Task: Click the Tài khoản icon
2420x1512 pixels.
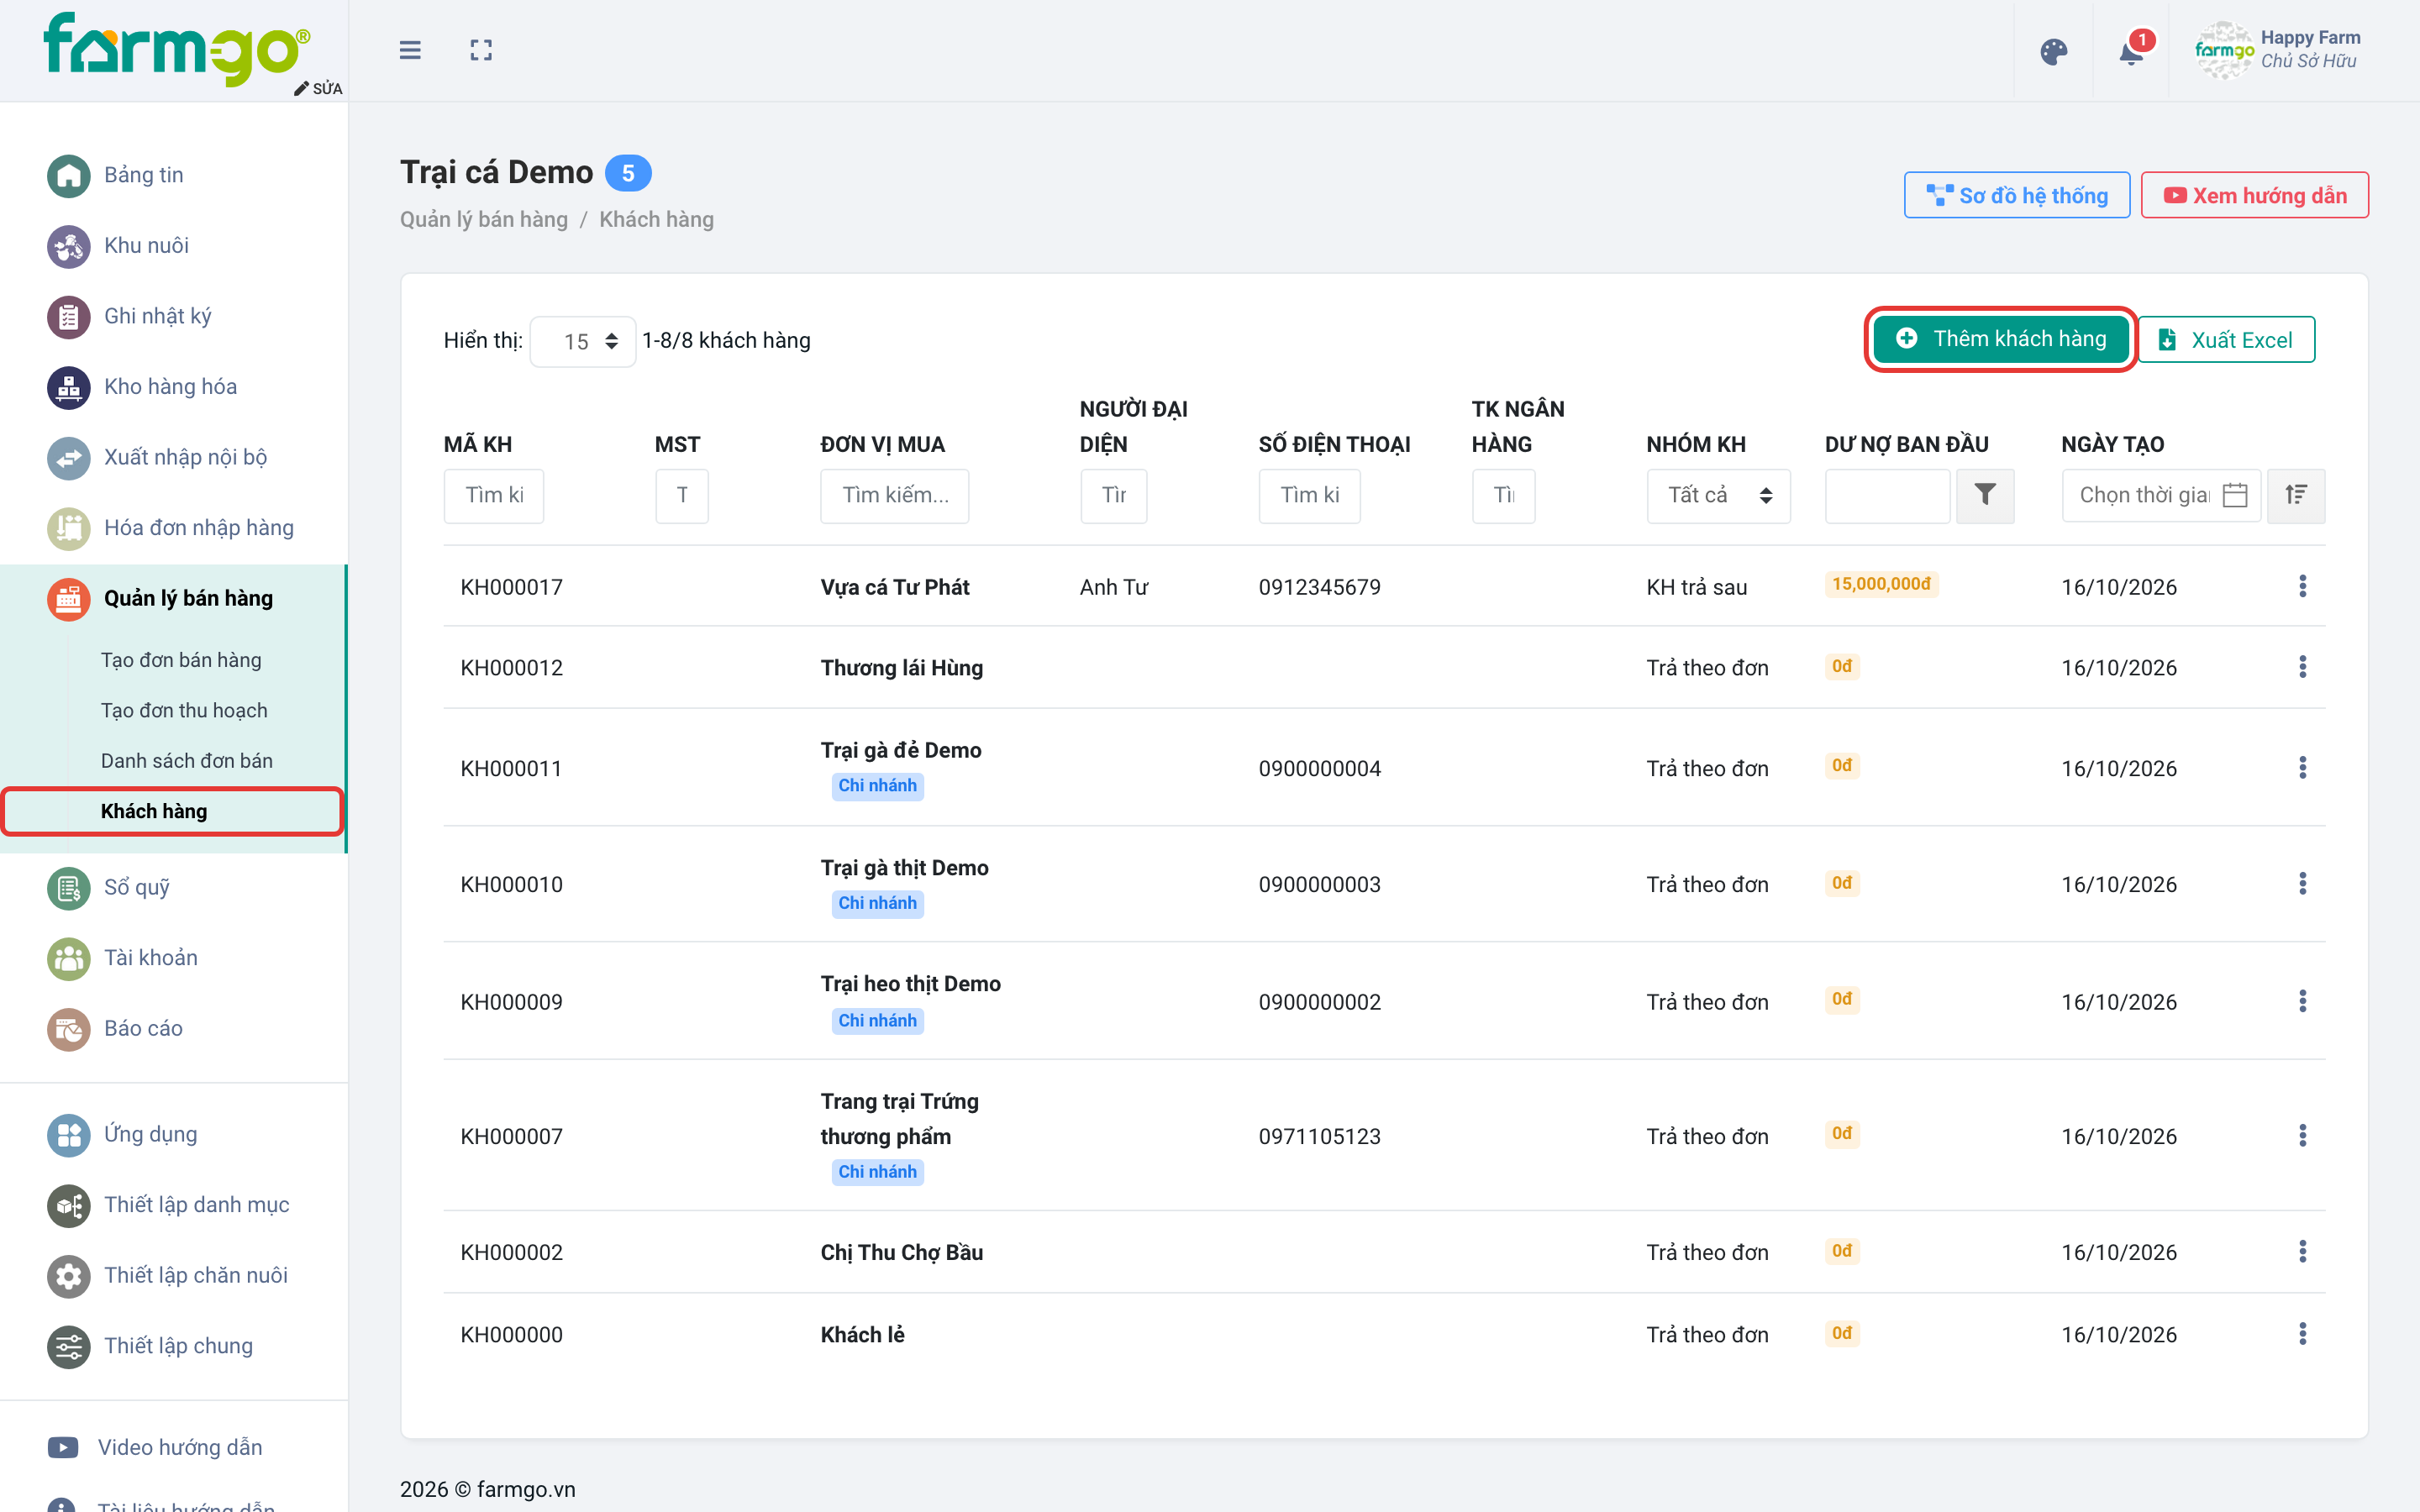Action: click(69, 958)
